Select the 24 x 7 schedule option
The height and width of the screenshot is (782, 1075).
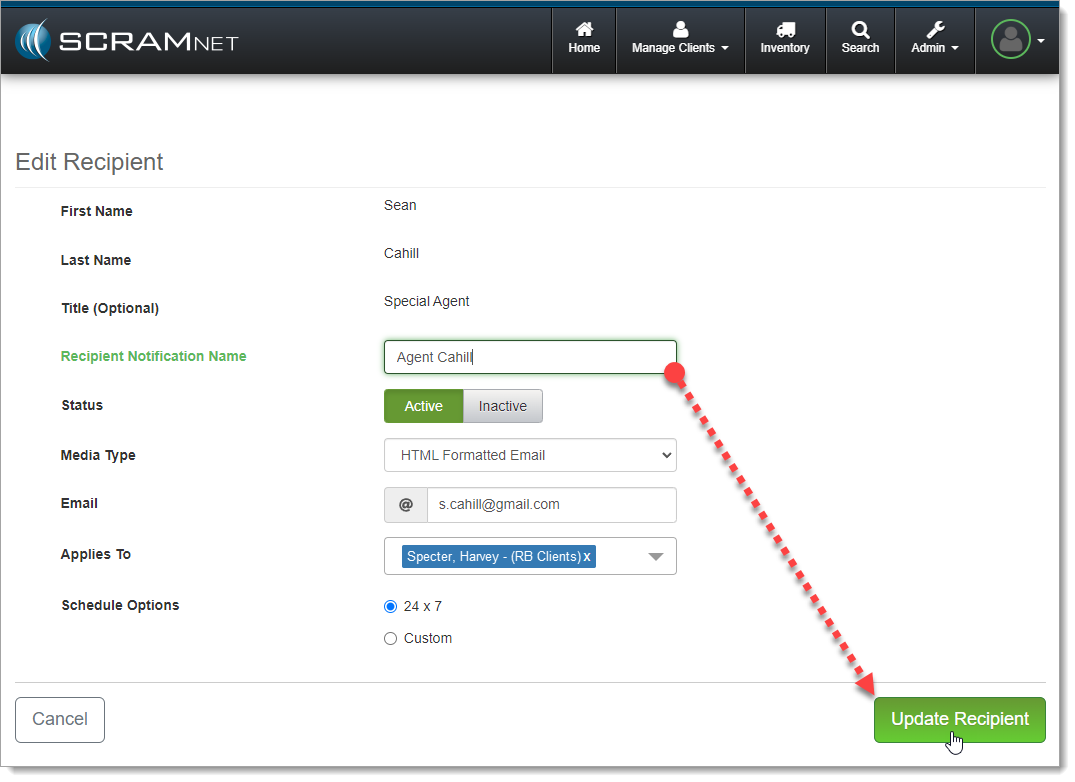[391, 607]
